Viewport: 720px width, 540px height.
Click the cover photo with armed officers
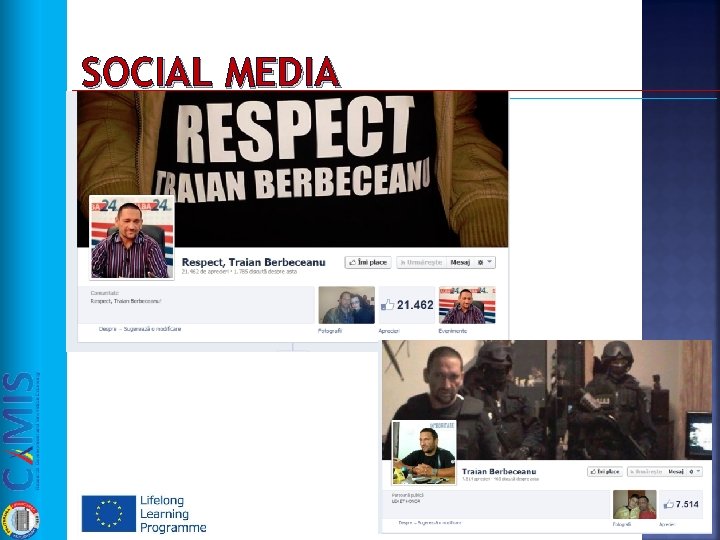pos(547,399)
